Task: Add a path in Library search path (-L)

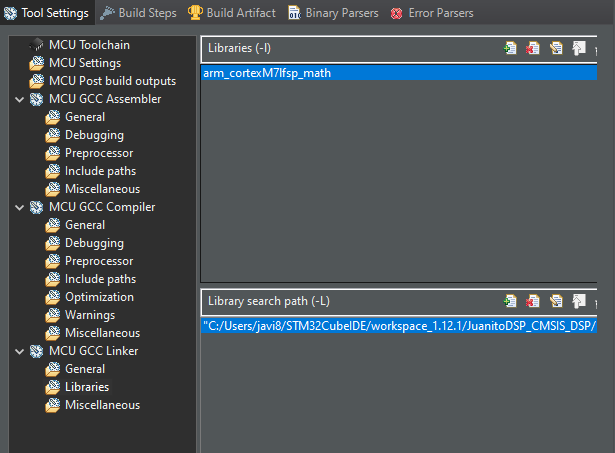Action: pos(510,301)
